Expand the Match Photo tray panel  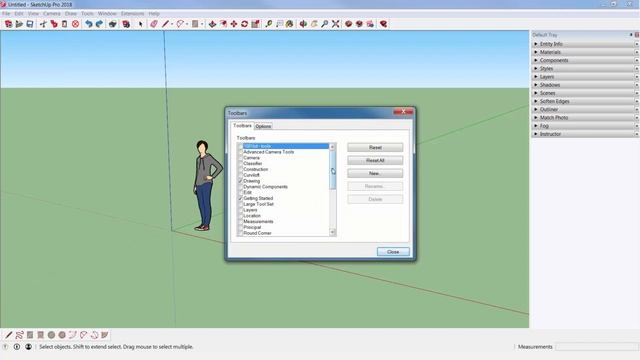[585, 118]
